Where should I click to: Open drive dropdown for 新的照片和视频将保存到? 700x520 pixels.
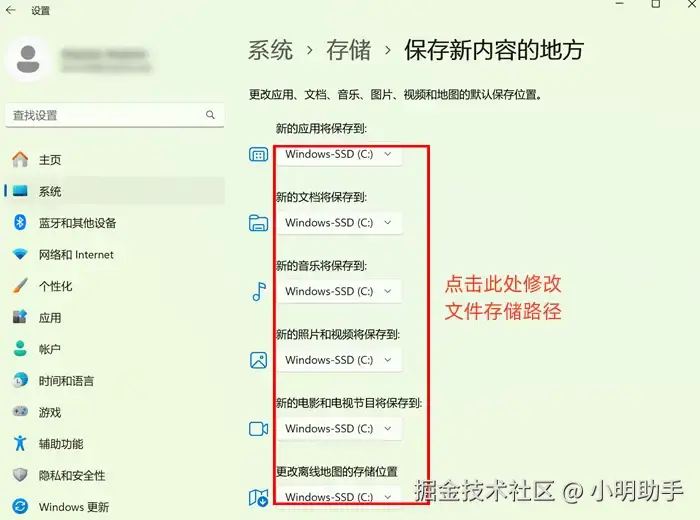click(x=339, y=360)
